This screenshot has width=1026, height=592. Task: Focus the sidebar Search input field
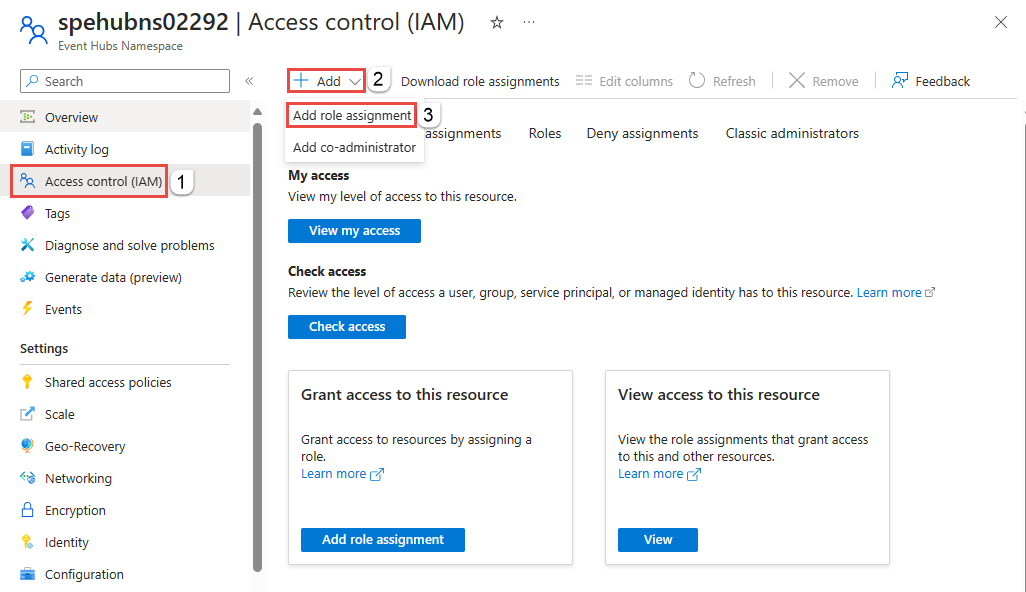[125, 81]
